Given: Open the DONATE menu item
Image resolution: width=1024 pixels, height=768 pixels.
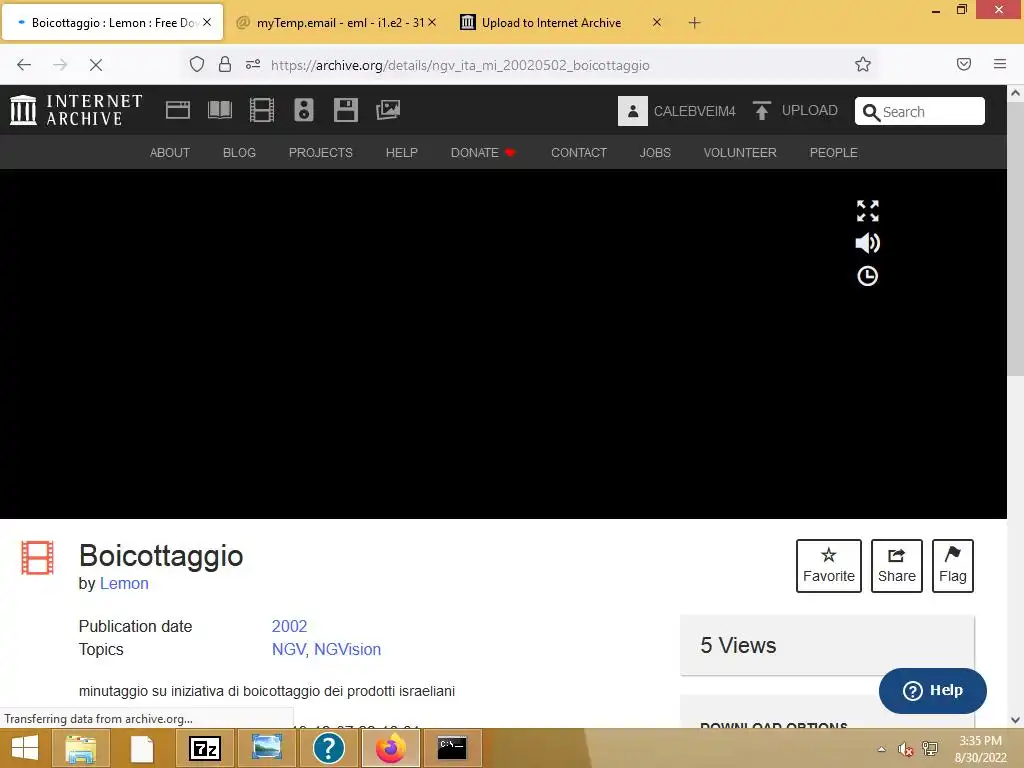Looking at the screenshot, I should (x=483, y=153).
